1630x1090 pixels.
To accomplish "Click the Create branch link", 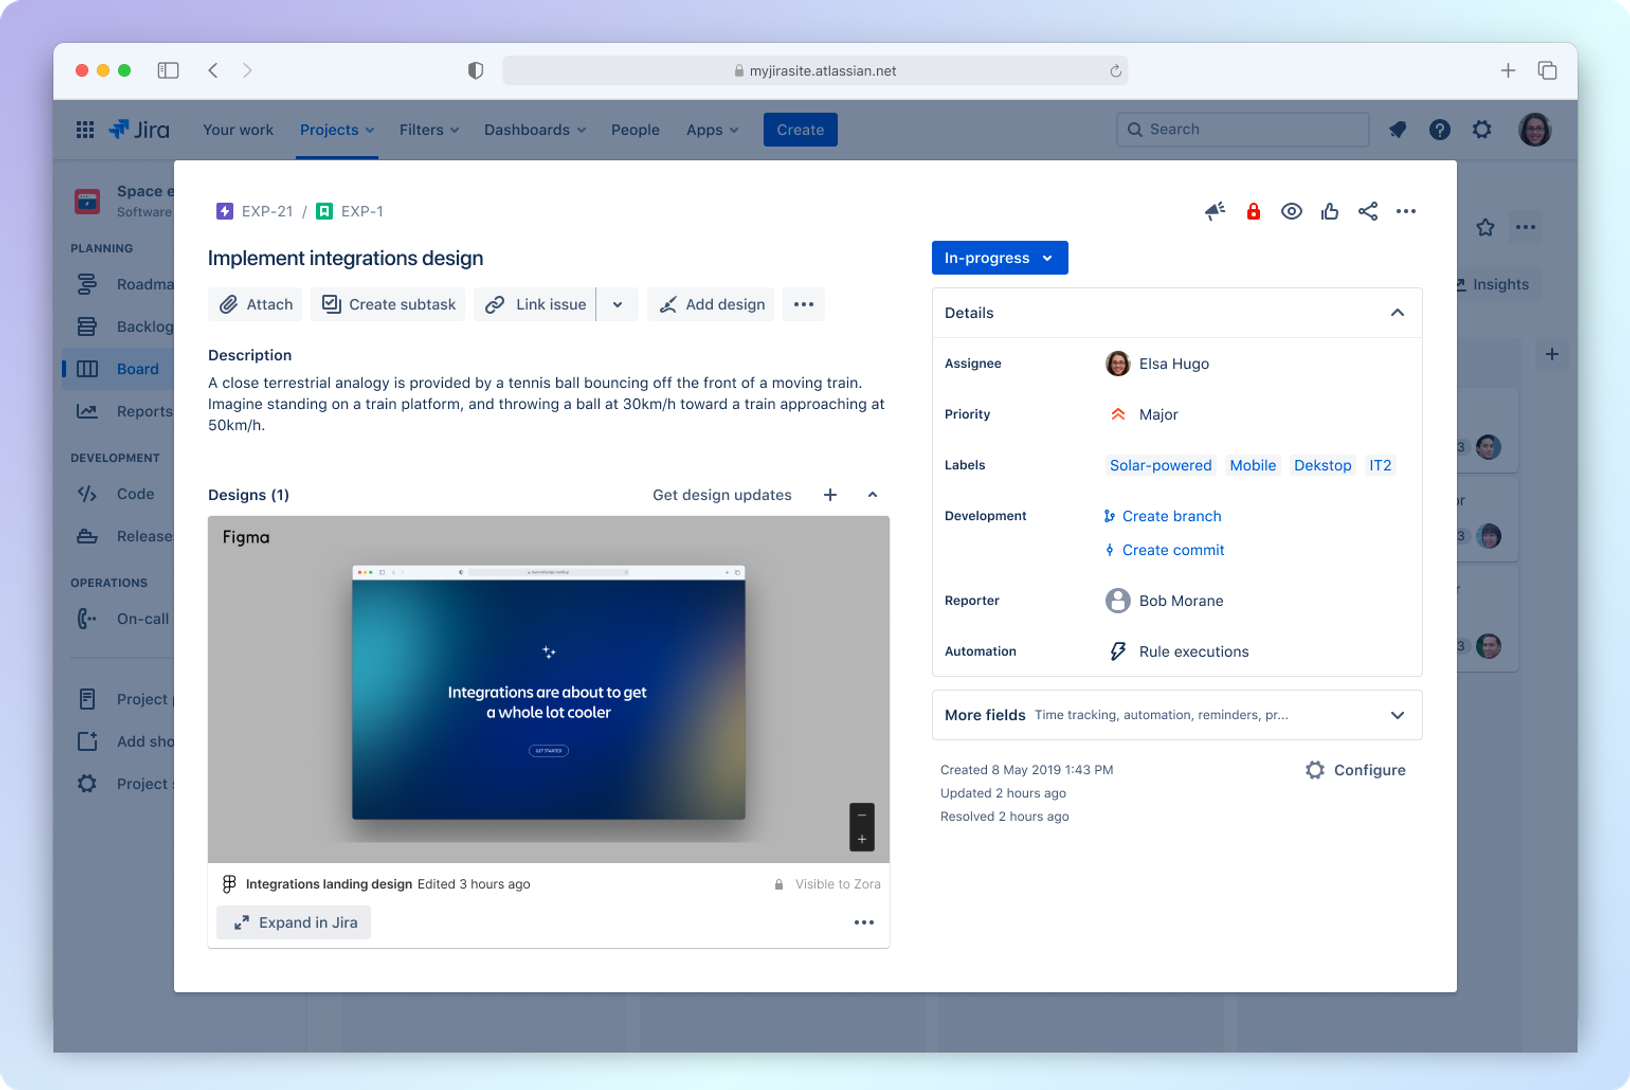I will (x=1171, y=516).
